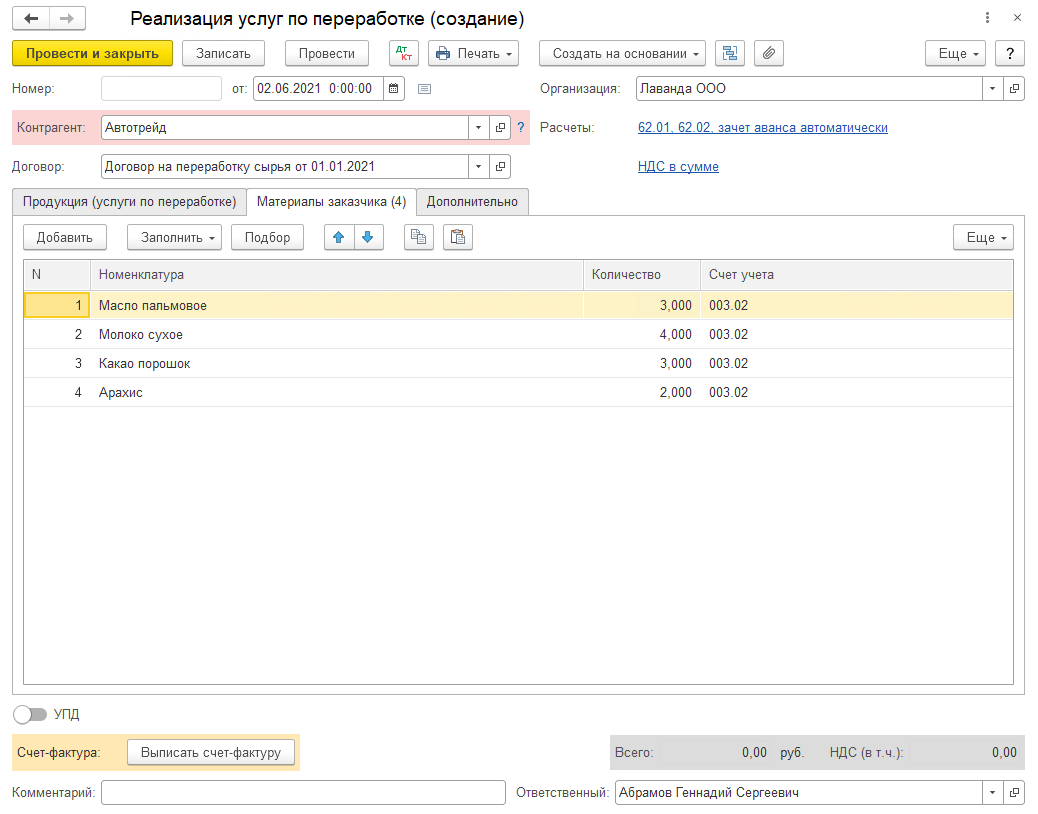Screen dimensions: 1038x814
Task: Post document with Провести
Action: [x=326, y=54]
